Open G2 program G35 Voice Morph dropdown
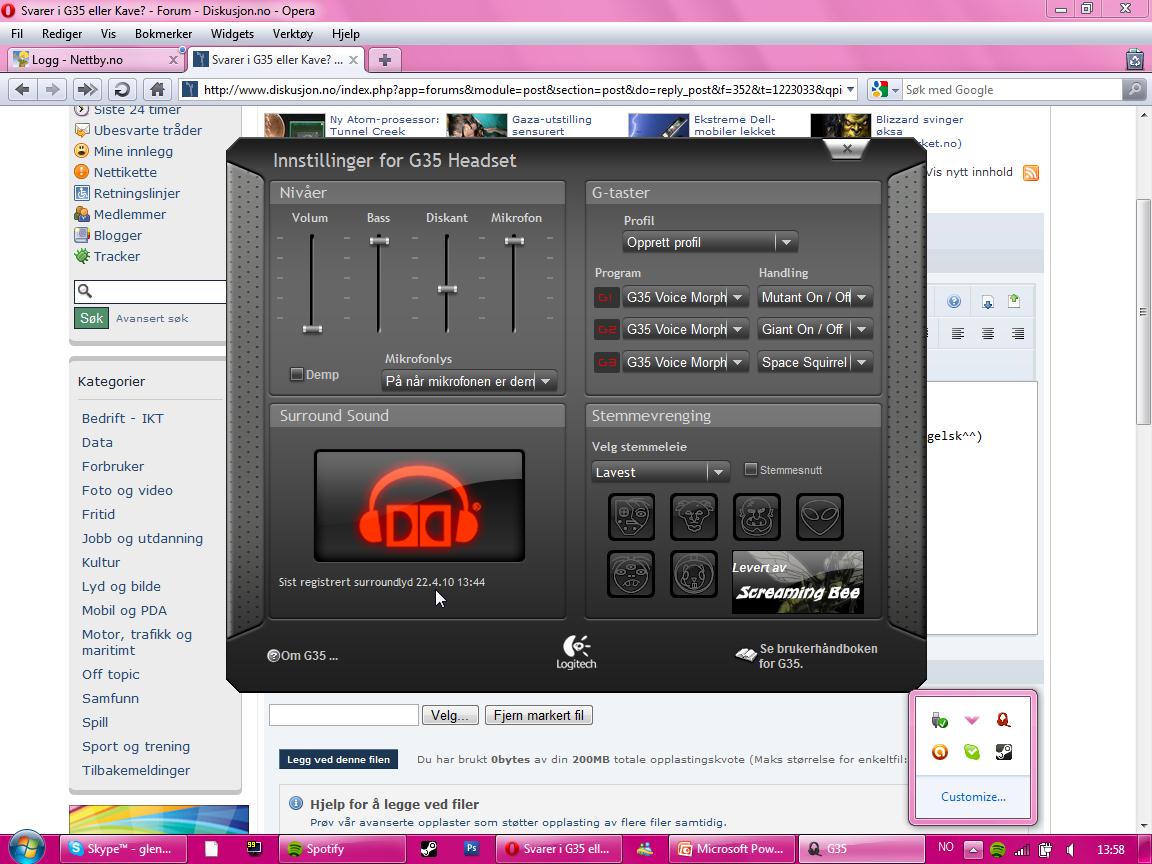This screenshot has width=1152, height=864. [x=685, y=330]
